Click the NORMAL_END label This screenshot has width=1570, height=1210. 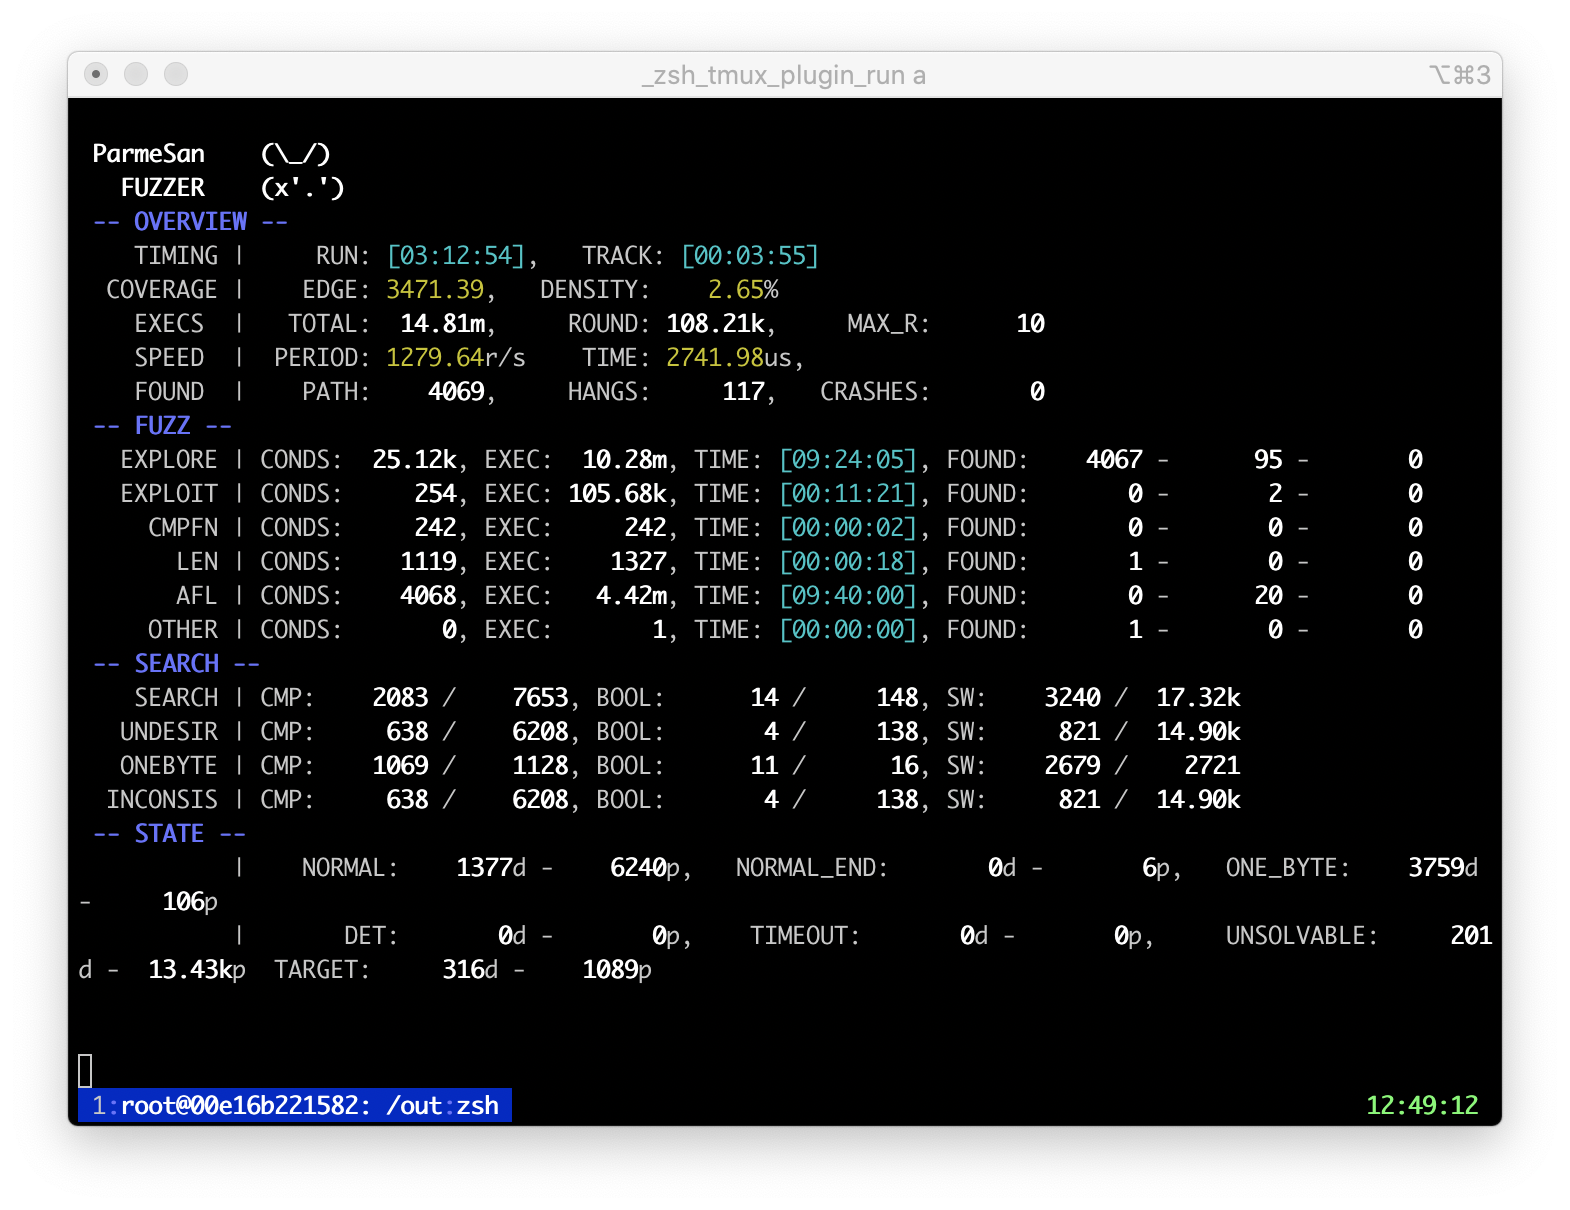pyautogui.click(x=812, y=868)
